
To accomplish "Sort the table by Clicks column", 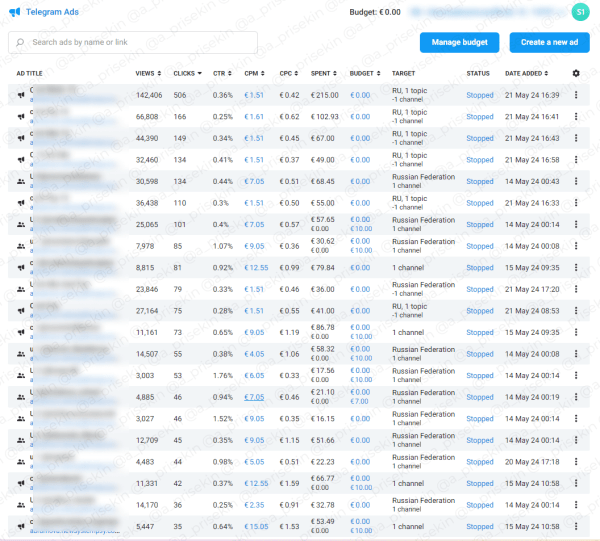I will click(x=186, y=73).
